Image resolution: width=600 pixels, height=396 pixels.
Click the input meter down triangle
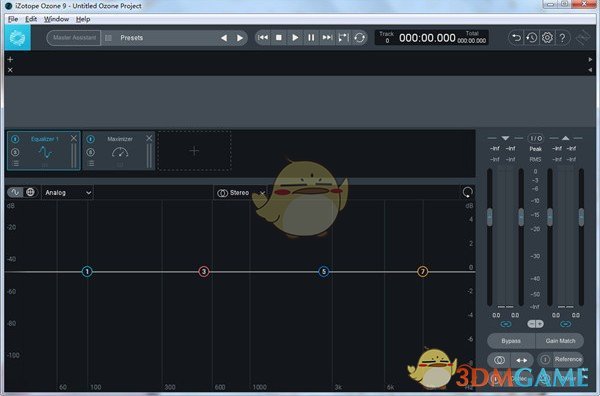point(505,138)
